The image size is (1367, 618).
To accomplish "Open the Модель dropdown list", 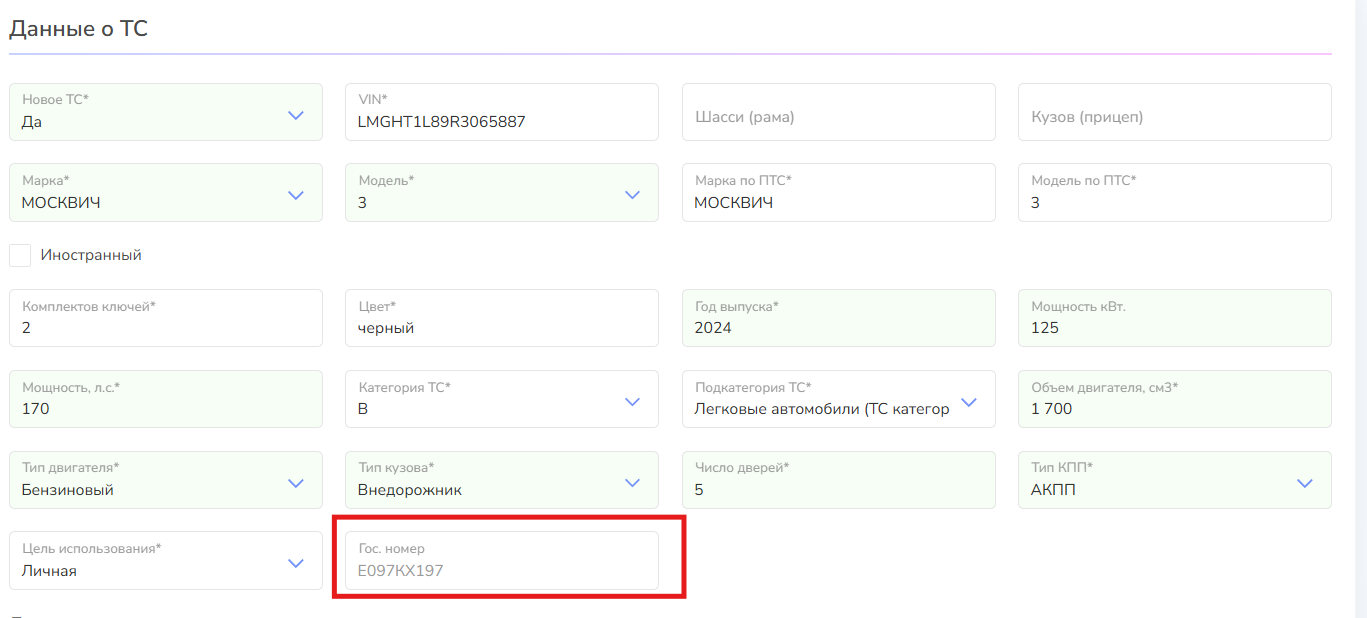I will 631,195.
